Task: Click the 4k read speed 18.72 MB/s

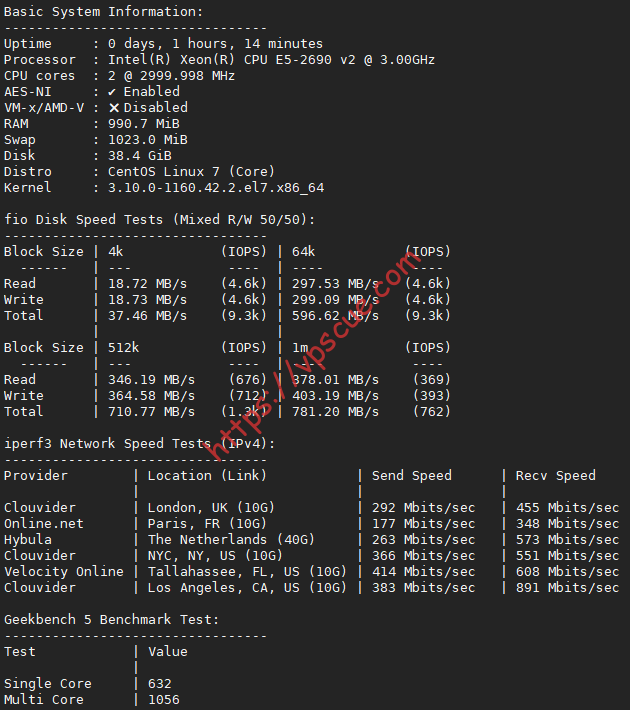Action: [147, 284]
